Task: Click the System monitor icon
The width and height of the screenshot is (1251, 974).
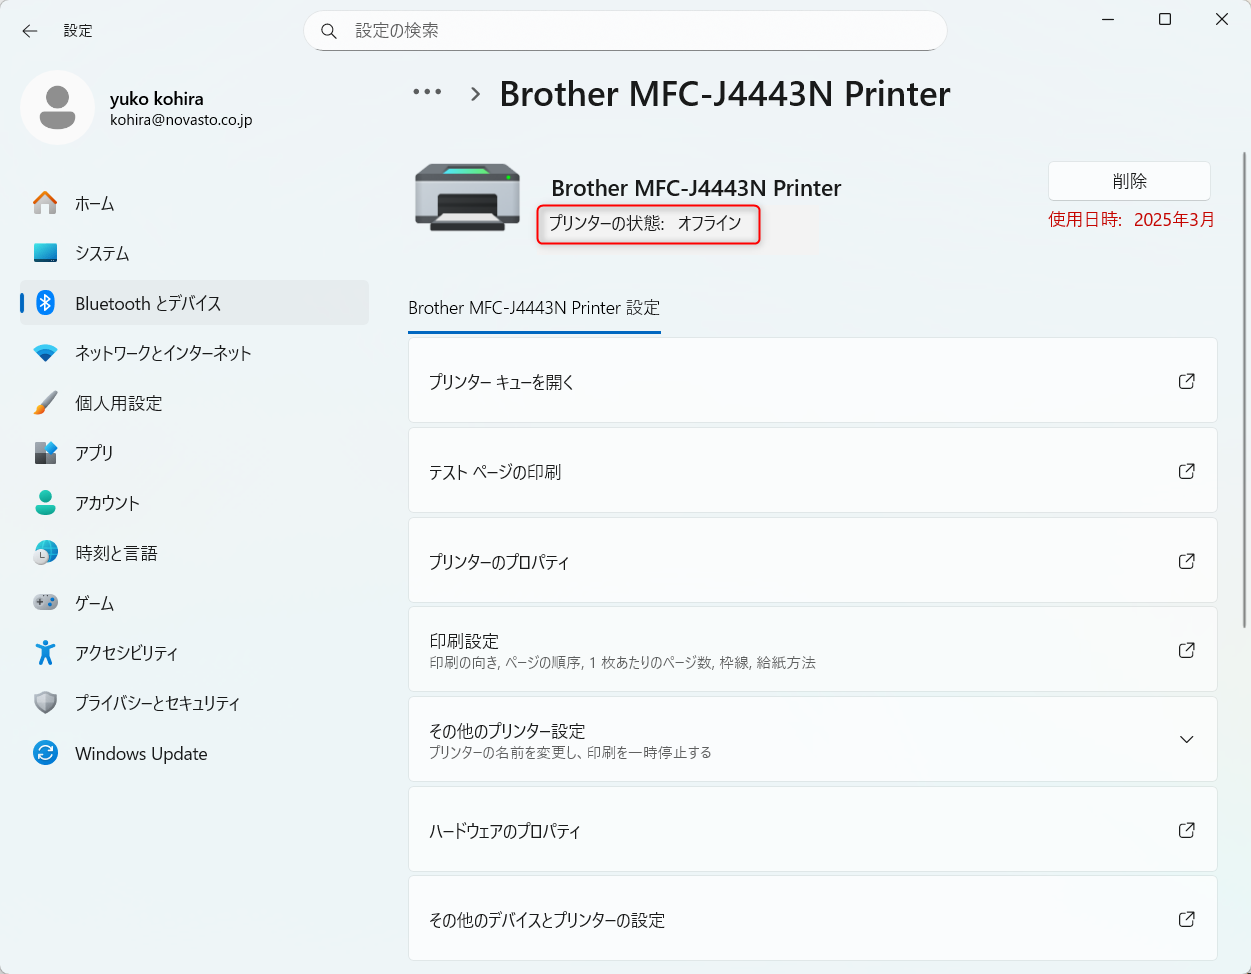Action: click(x=45, y=253)
